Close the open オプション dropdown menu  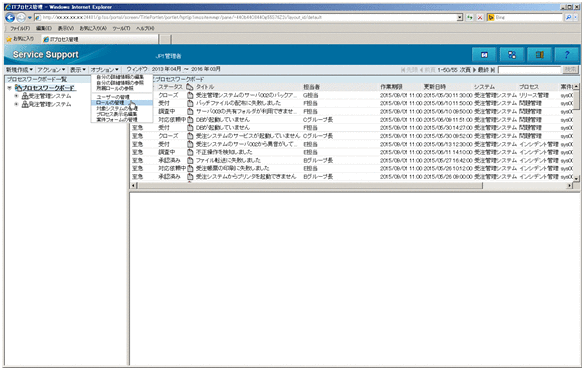(104, 70)
